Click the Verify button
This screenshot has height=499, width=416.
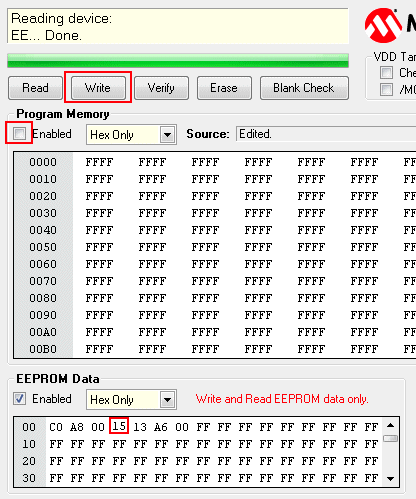tap(161, 88)
